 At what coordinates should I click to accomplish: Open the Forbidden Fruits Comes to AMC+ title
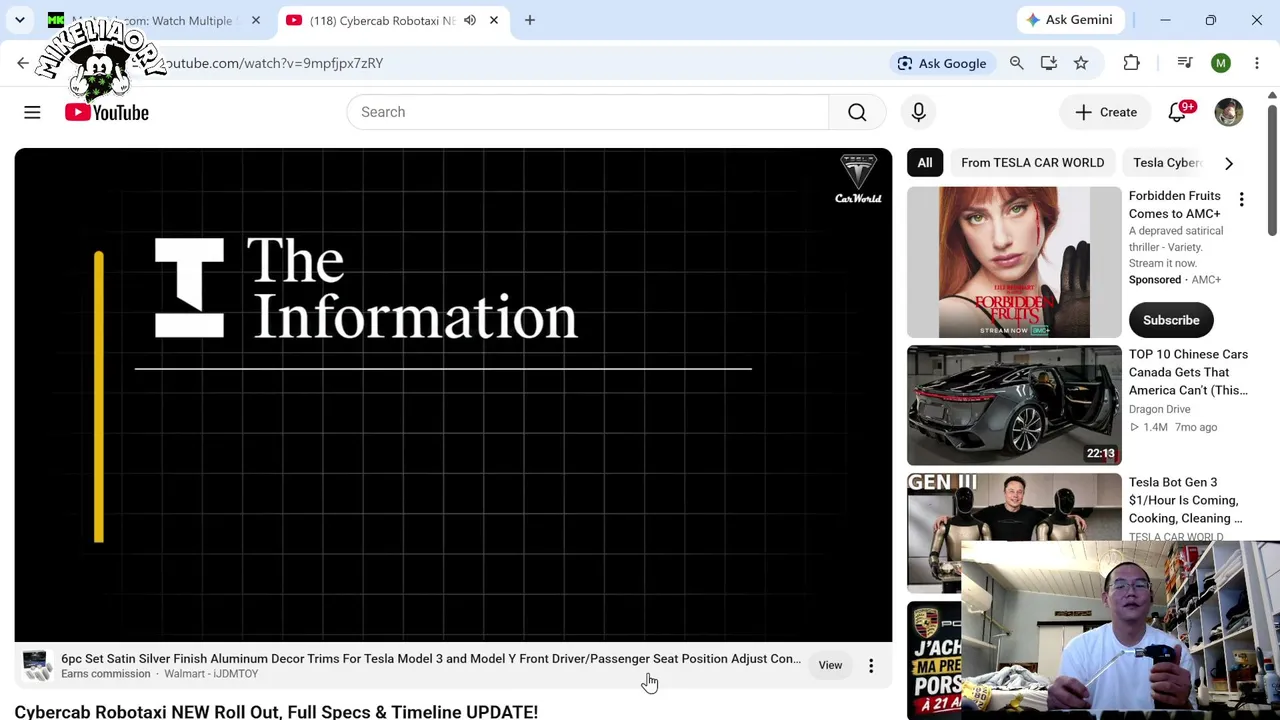coord(1175,204)
